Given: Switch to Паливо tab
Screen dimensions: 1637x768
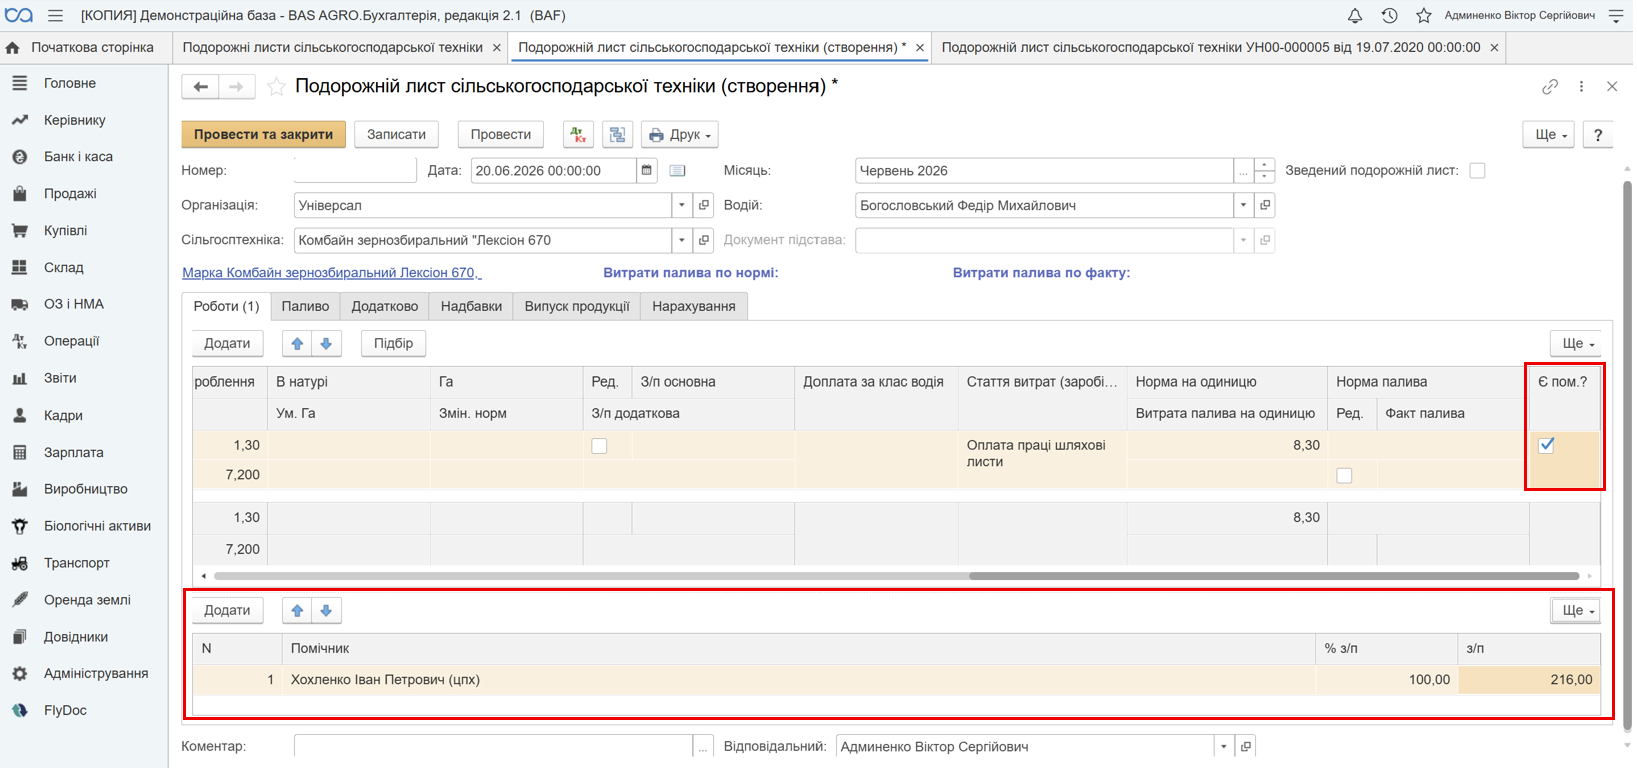Looking at the screenshot, I should point(305,306).
